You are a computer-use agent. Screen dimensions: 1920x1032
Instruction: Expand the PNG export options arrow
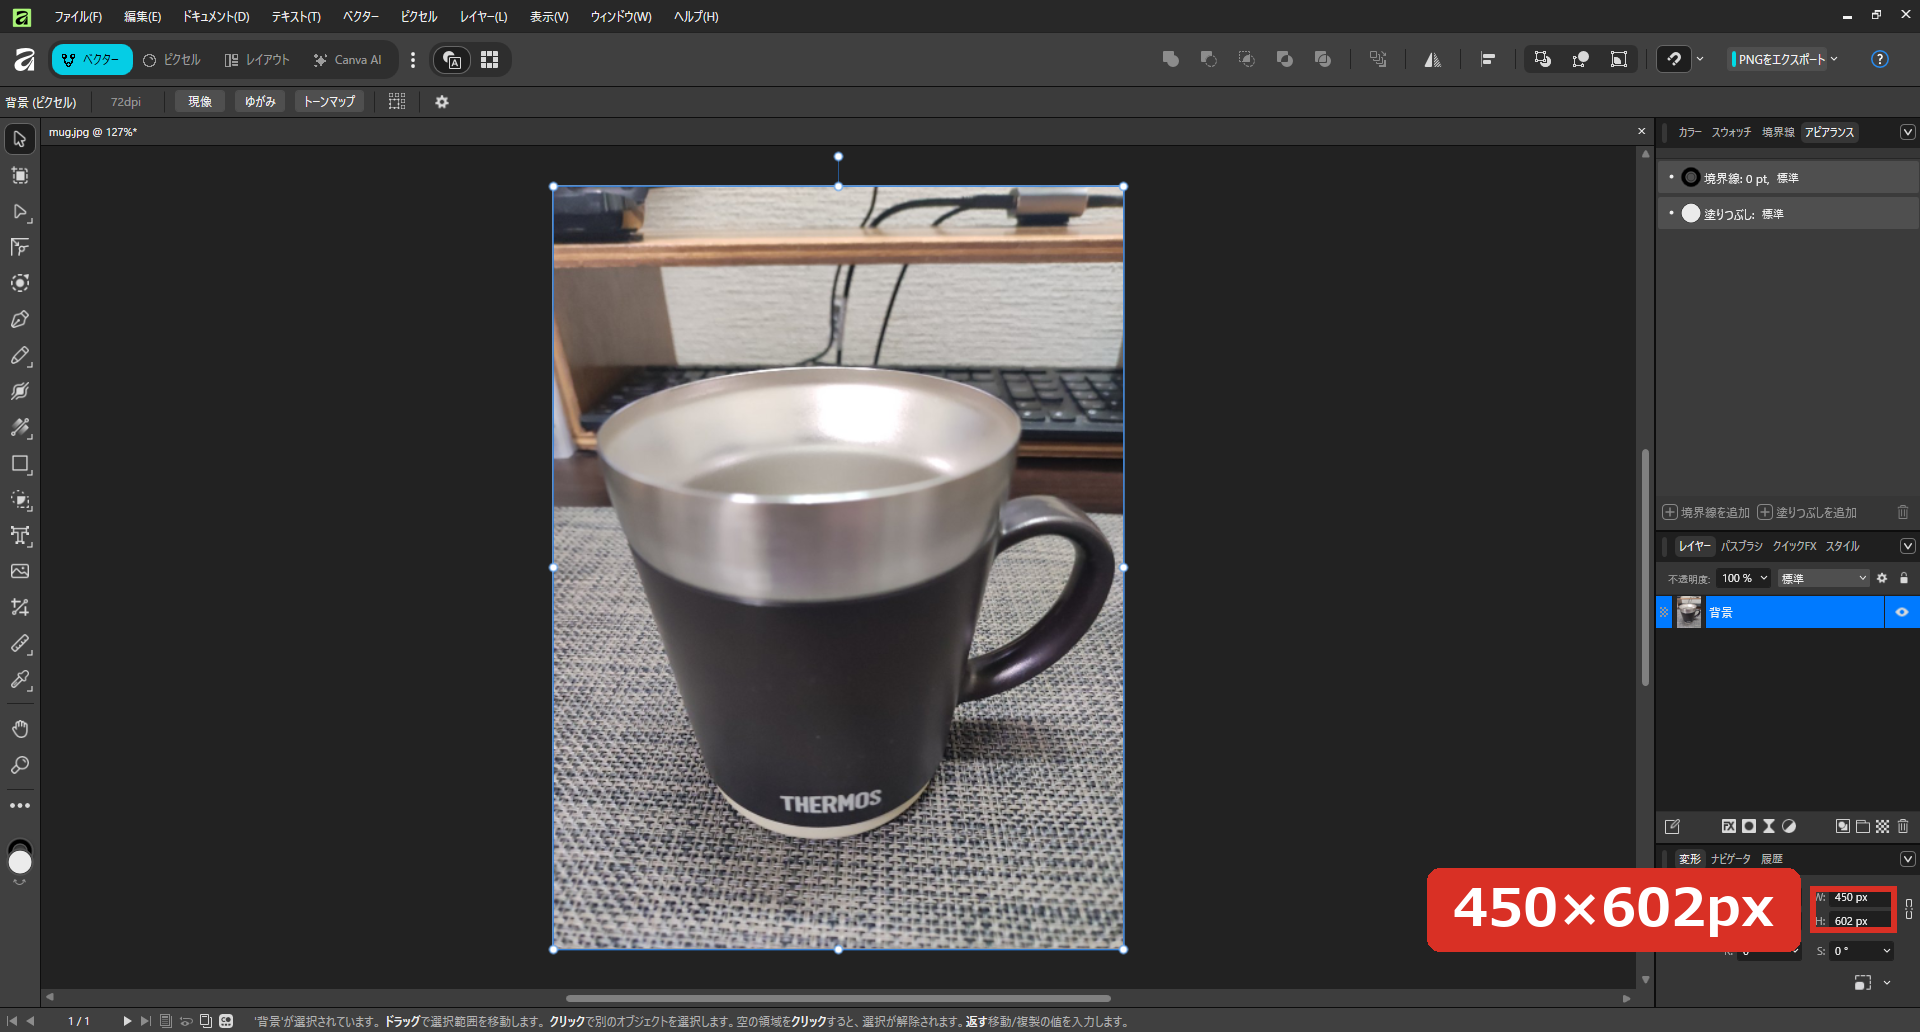(x=1834, y=59)
